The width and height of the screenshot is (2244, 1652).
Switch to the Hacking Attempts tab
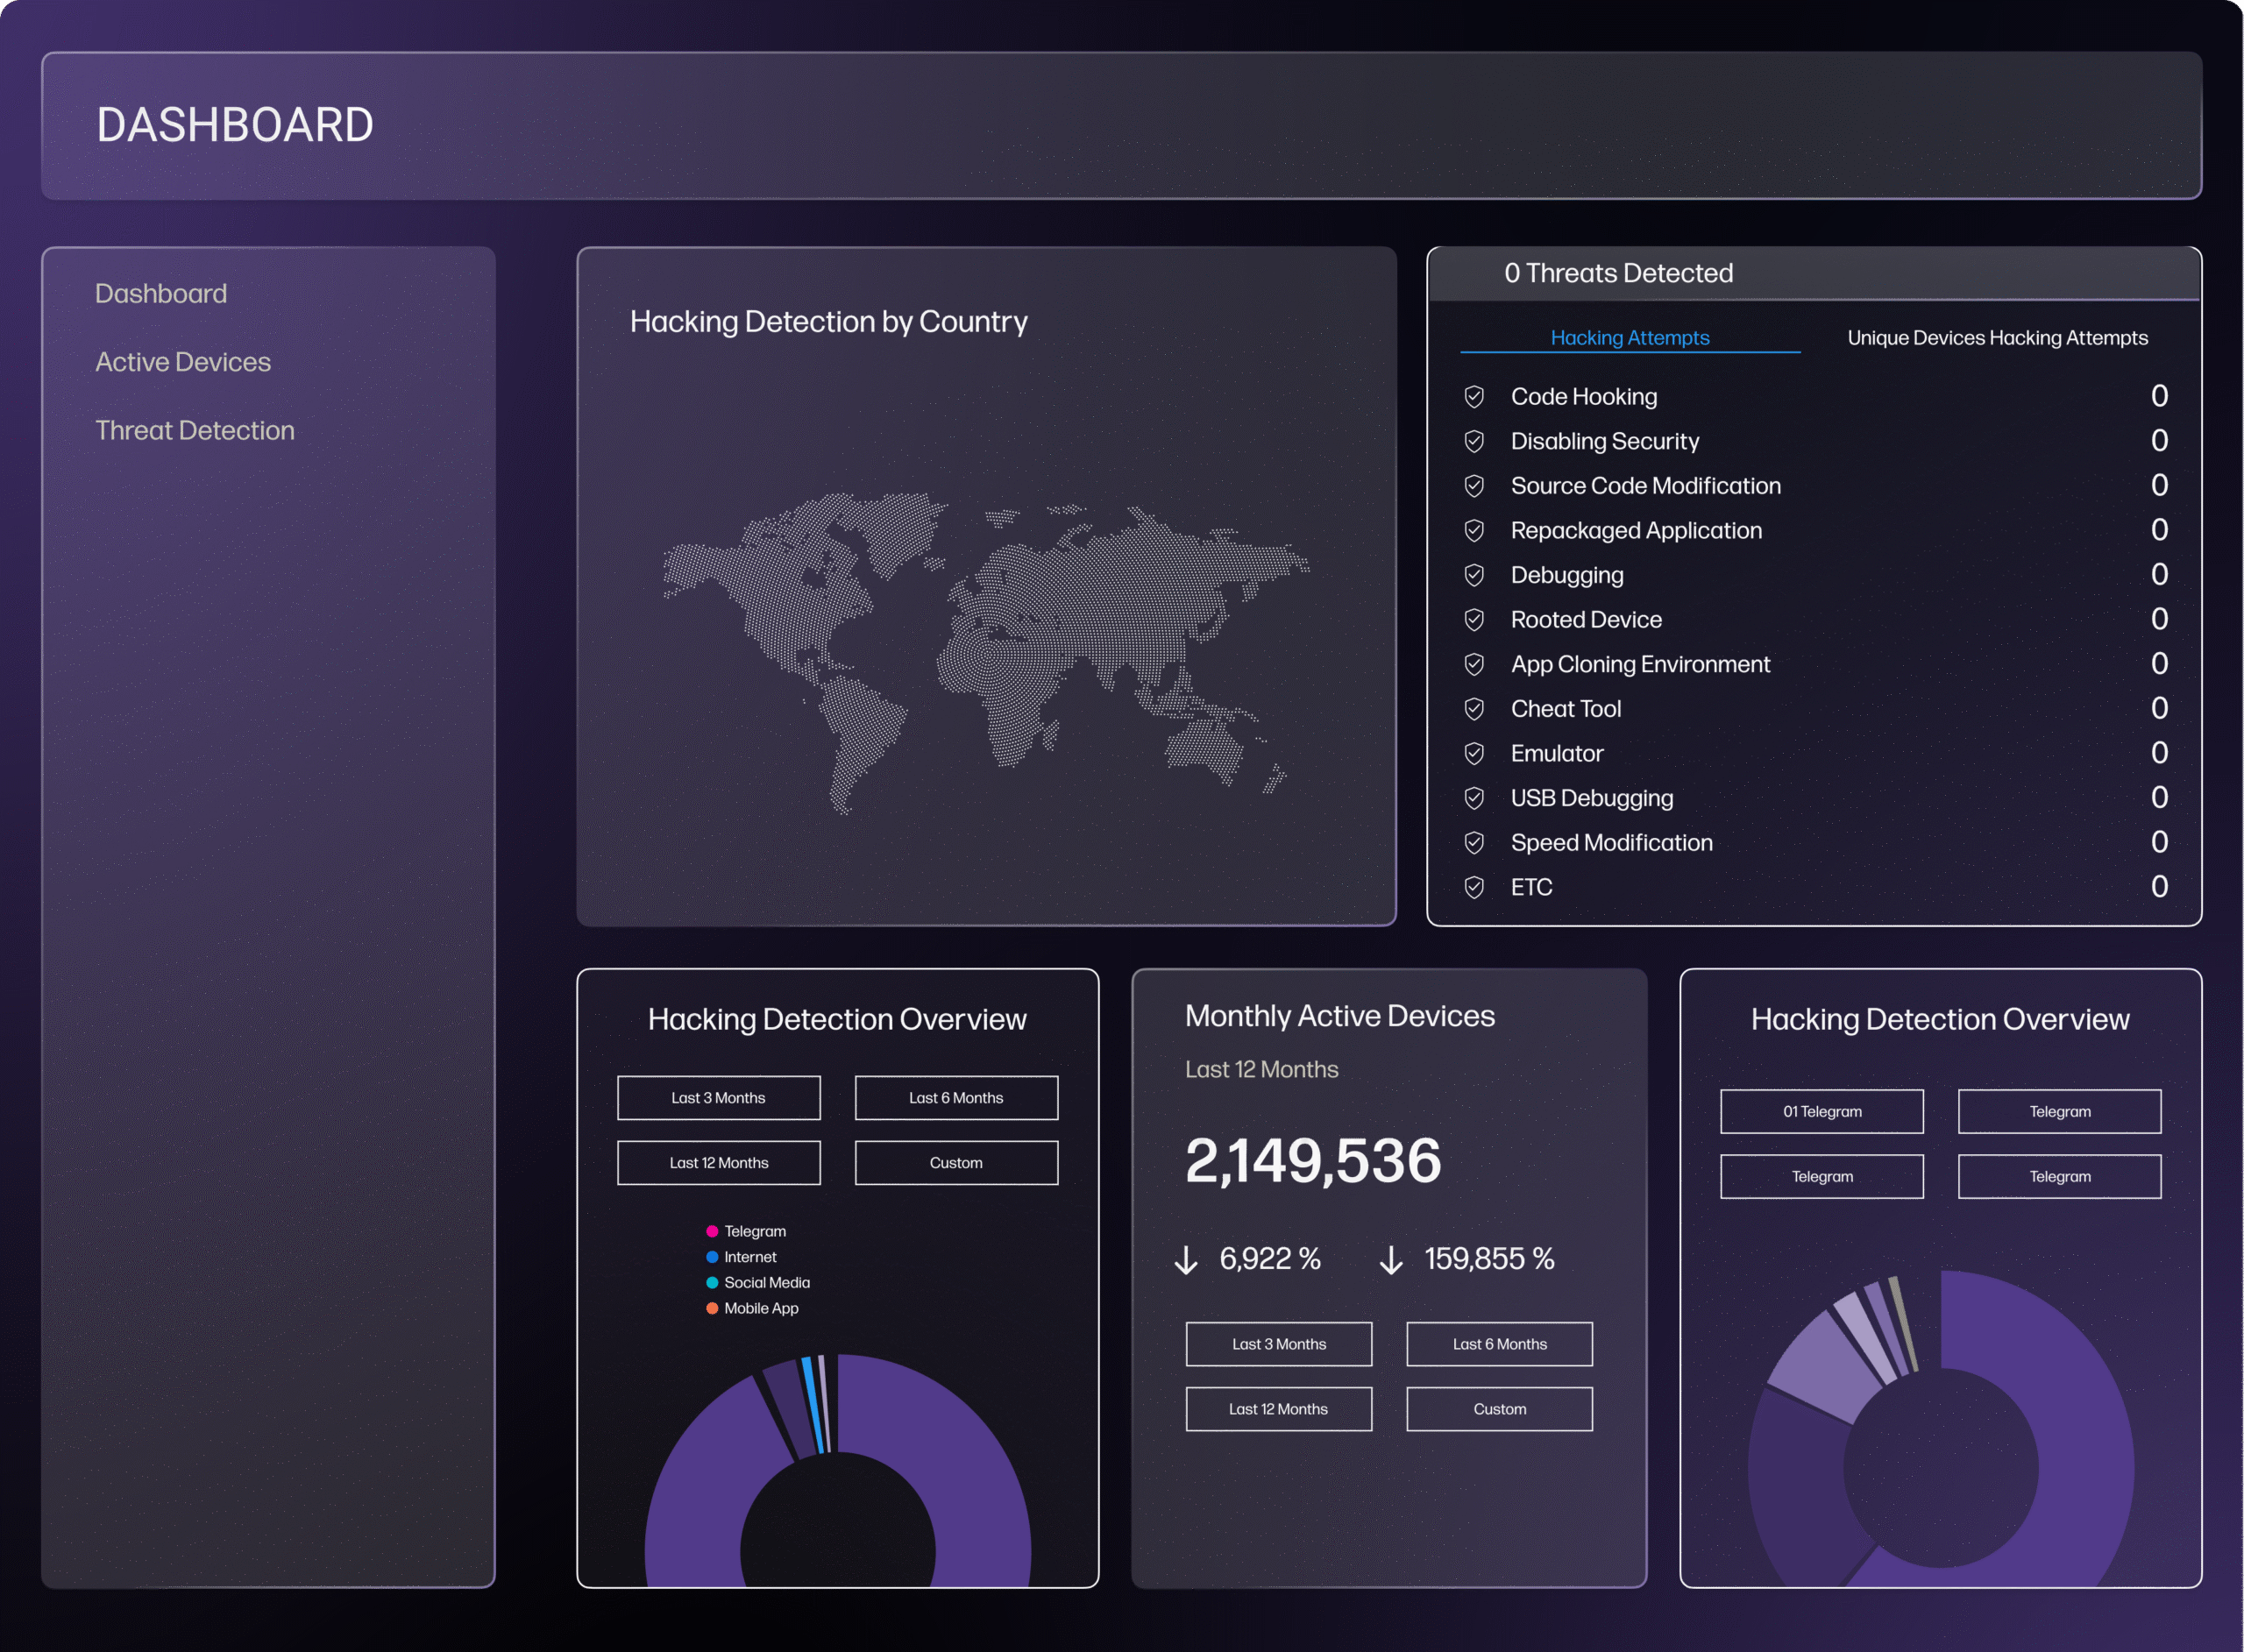tap(1630, 338)
